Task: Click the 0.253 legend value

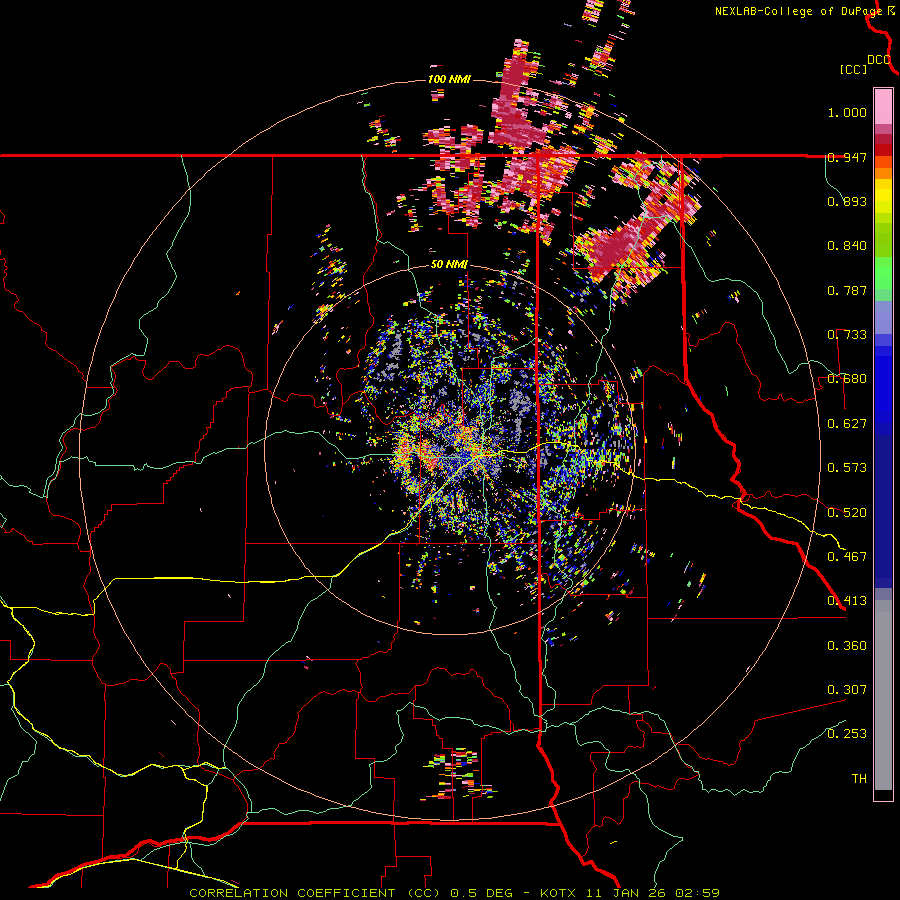Action: [x=847, y=734]
